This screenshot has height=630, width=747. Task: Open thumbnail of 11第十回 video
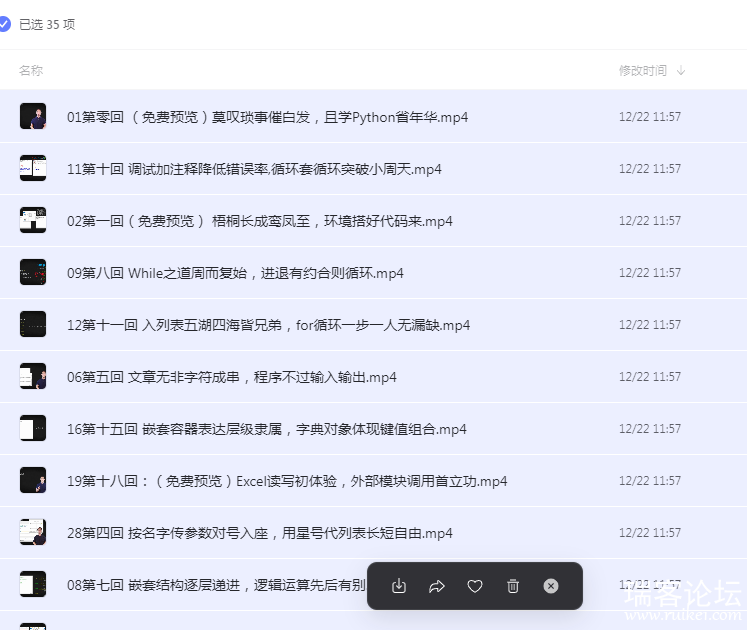tap(33, 168)
